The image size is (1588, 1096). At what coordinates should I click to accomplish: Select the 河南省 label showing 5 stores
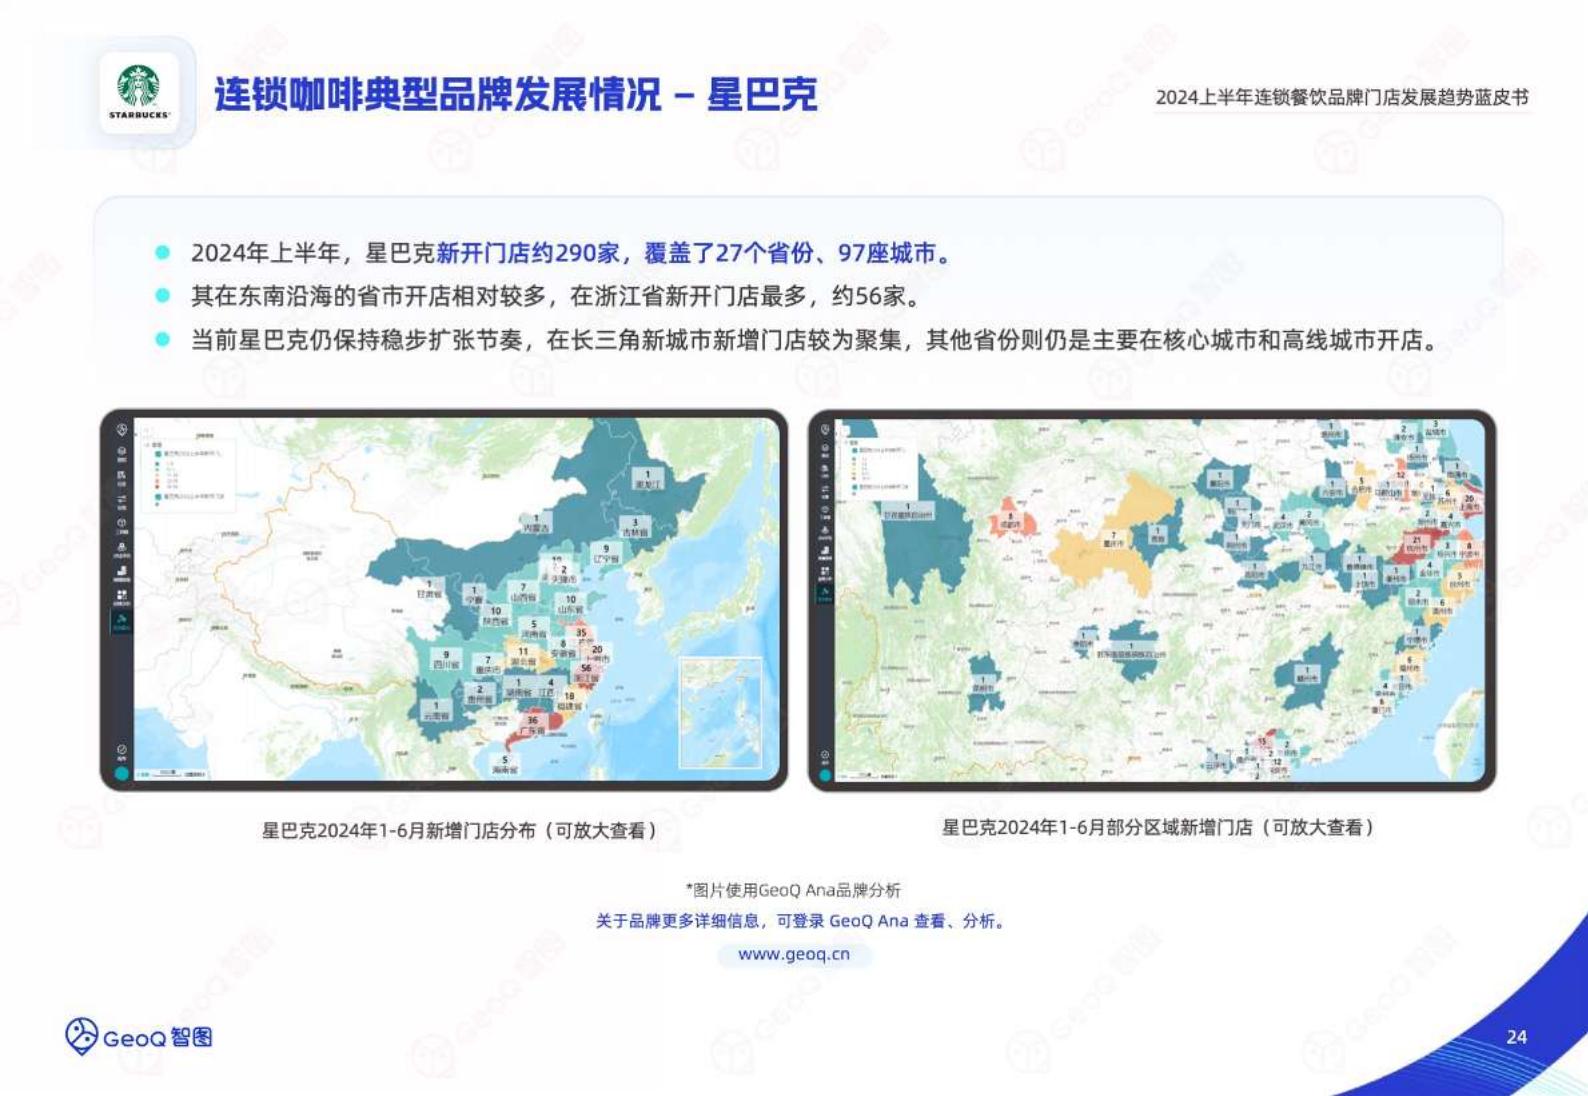tap(534, 629)
